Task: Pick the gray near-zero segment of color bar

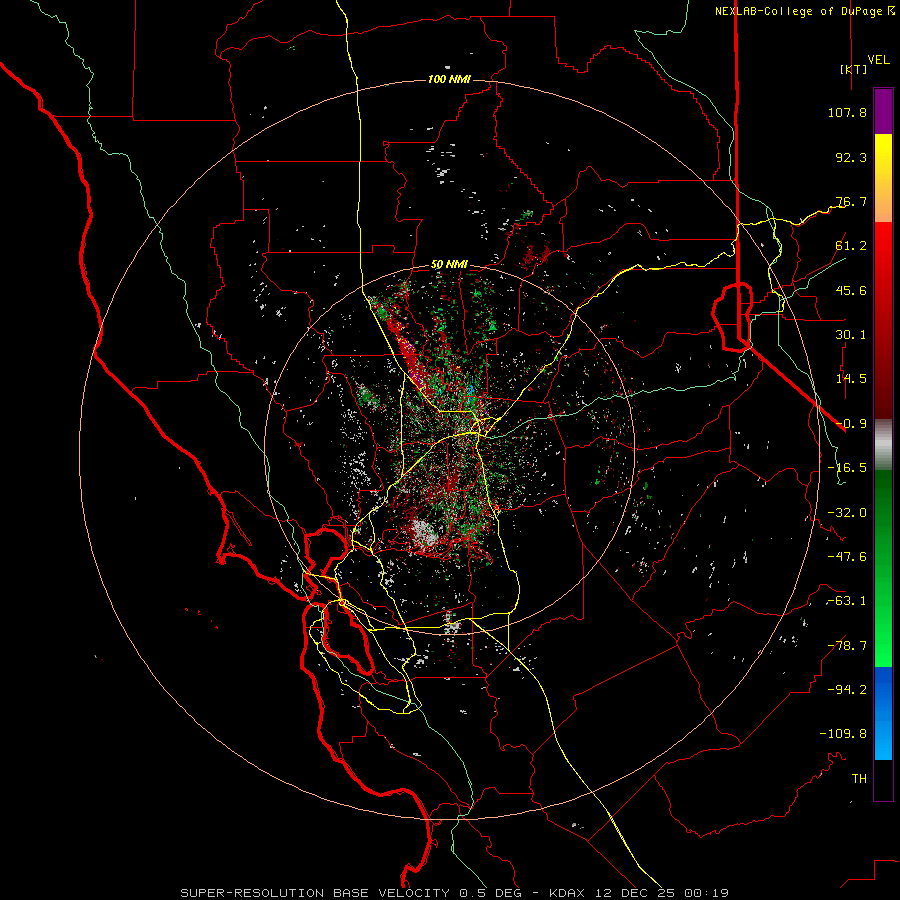Action: point(883,443)
